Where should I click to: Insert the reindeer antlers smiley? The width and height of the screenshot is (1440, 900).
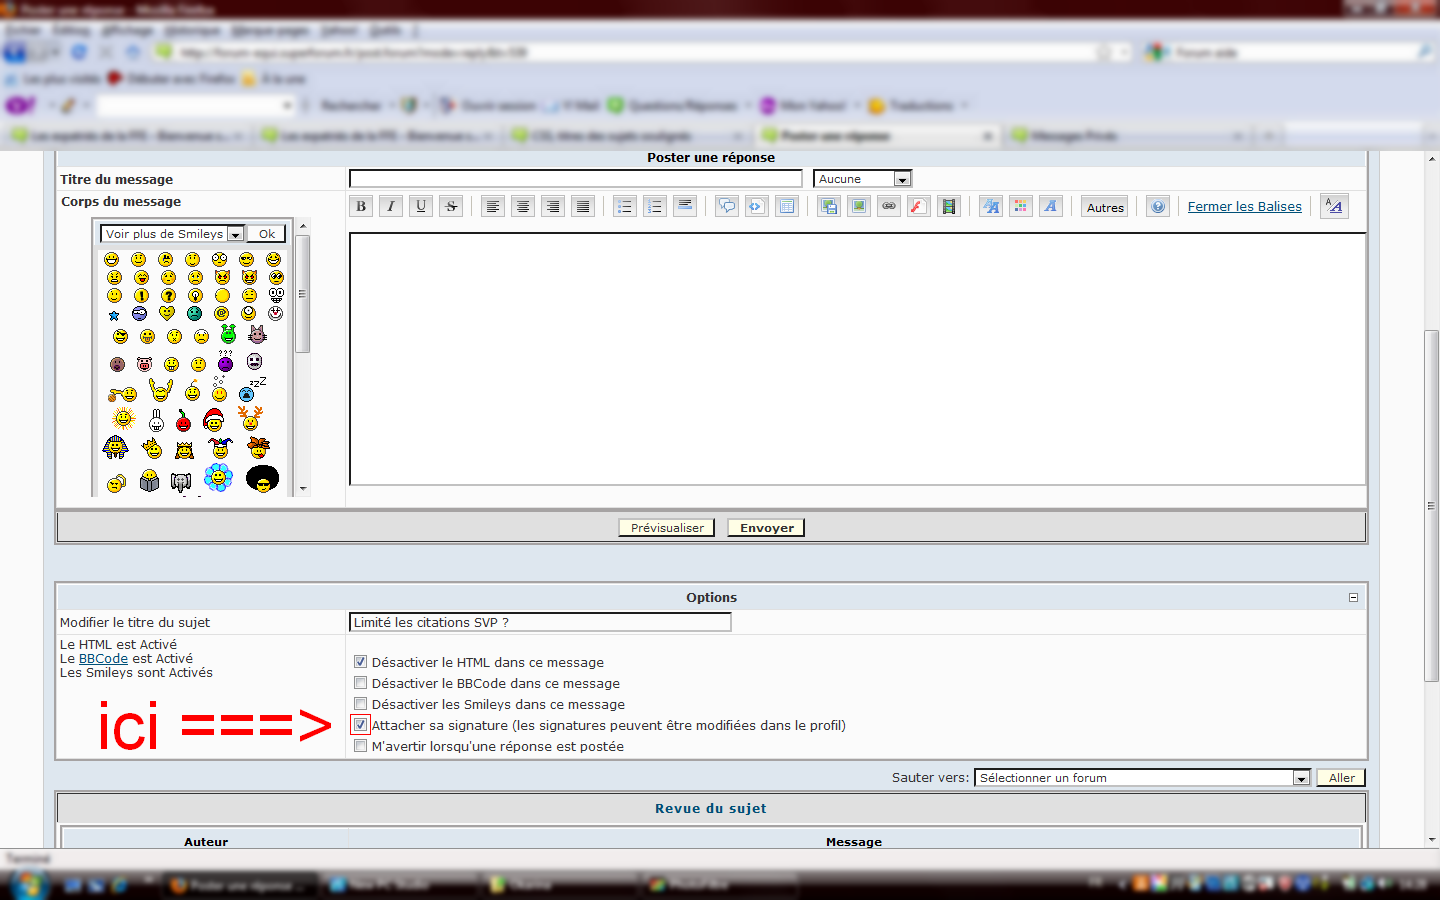click(x=250, y=418)
